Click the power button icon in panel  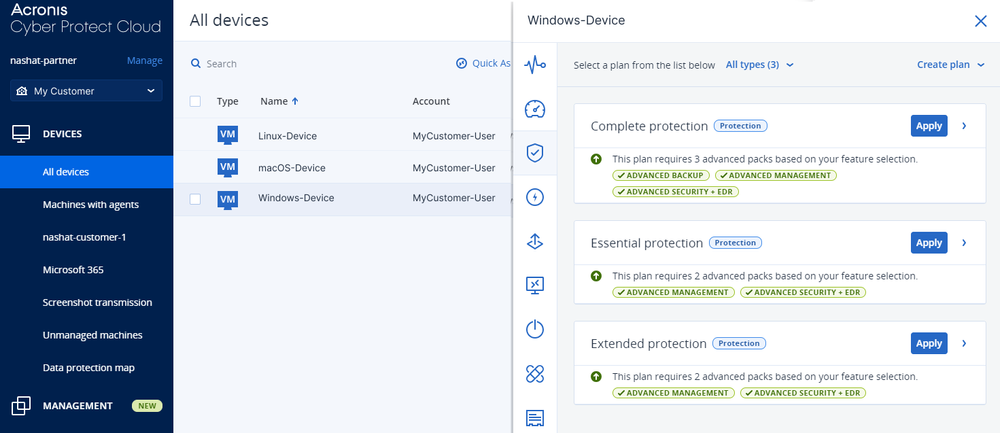534,329
